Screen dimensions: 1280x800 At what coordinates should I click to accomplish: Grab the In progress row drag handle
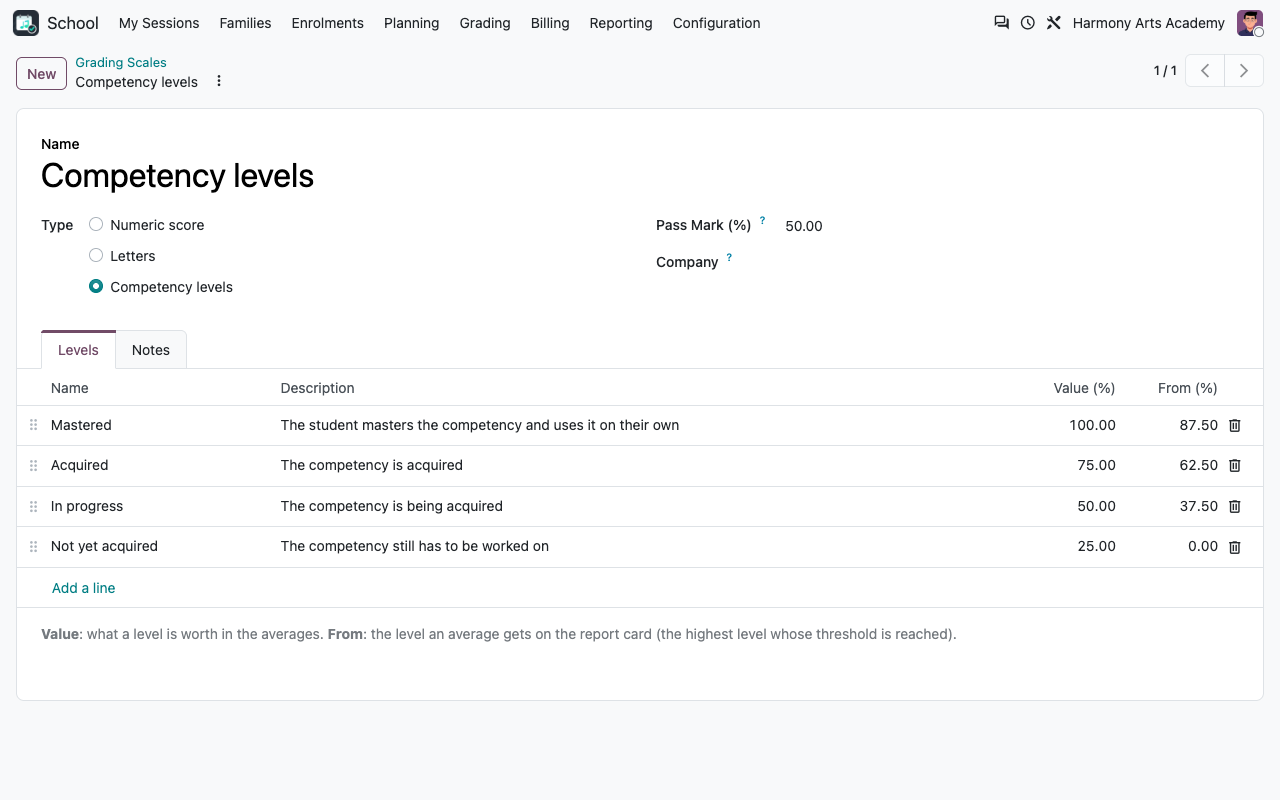pos(33,506)
